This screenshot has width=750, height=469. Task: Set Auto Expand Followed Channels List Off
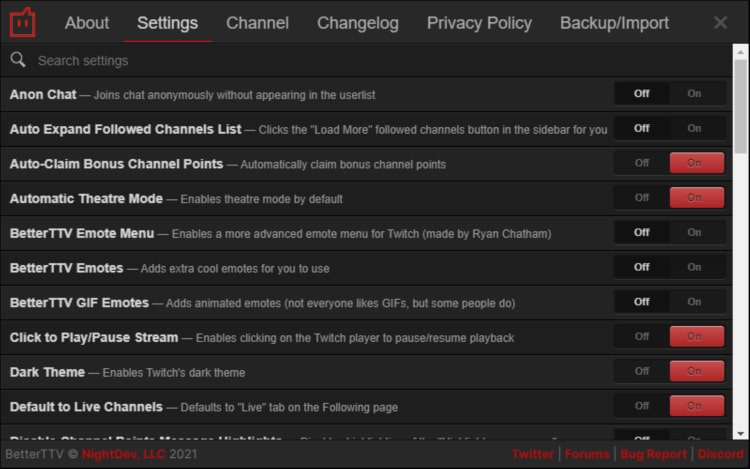point(642,129)
